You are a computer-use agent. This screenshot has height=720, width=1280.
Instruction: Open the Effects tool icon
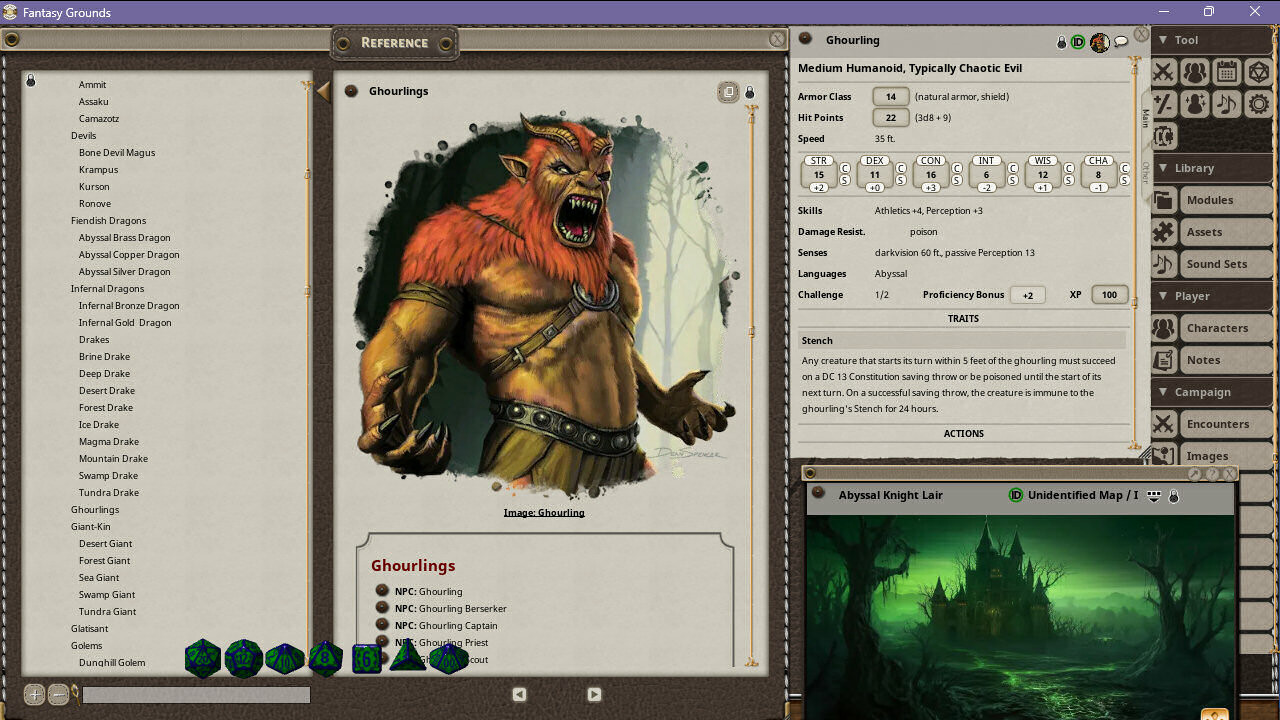coord(1195,104)
